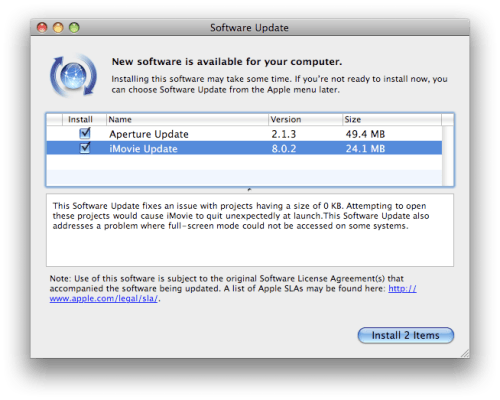Click the 49.4 MB size cell
The width and height of the screenshot is (500, 400).
[x=365, y=134]
